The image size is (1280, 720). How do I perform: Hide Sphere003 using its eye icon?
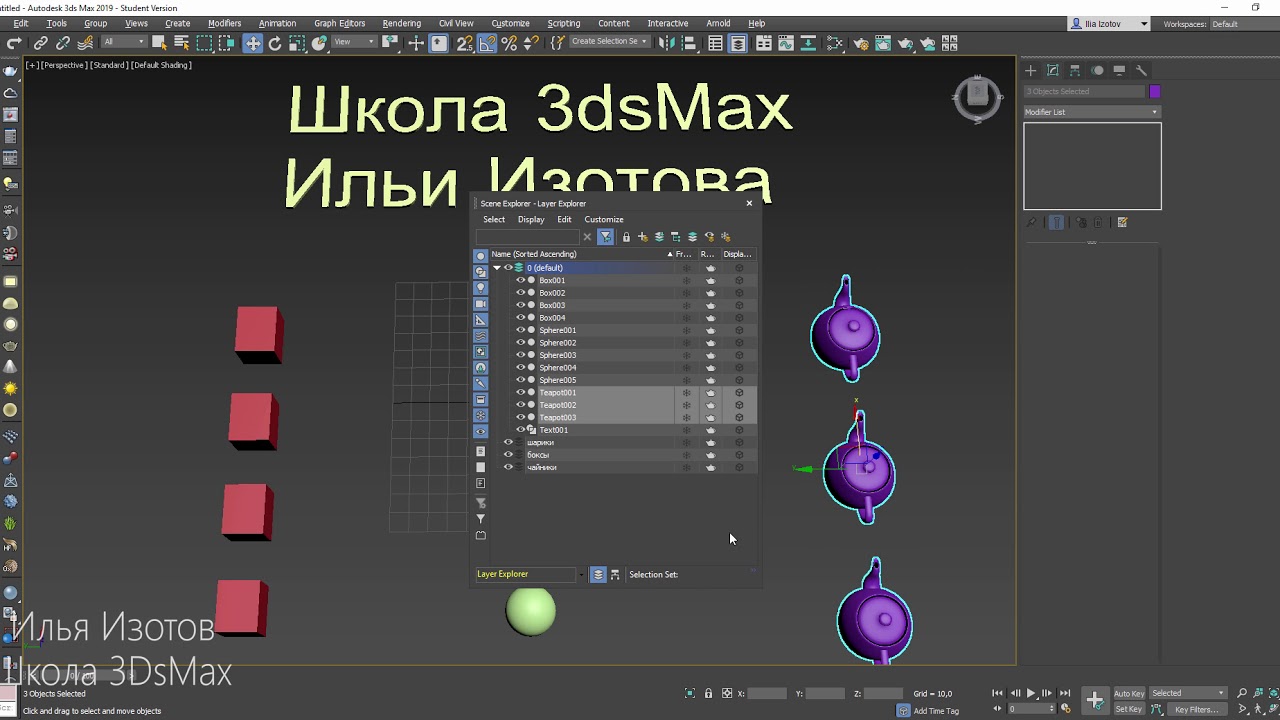click(520, 355)
